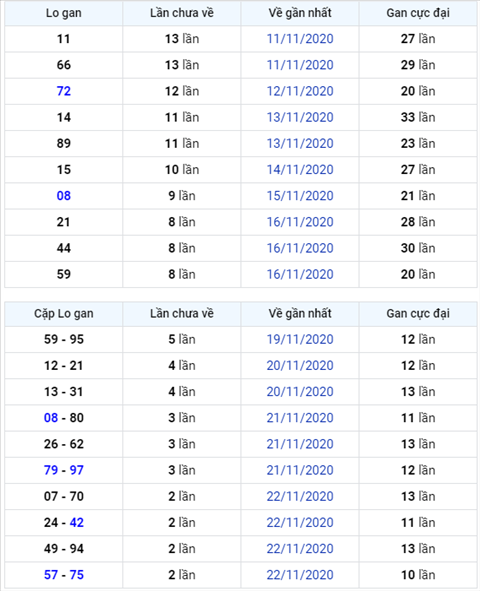This screenshot has height=591, width=480.
Task: Select the row cell for pair 26 - 62
Action: coord(64,444)
